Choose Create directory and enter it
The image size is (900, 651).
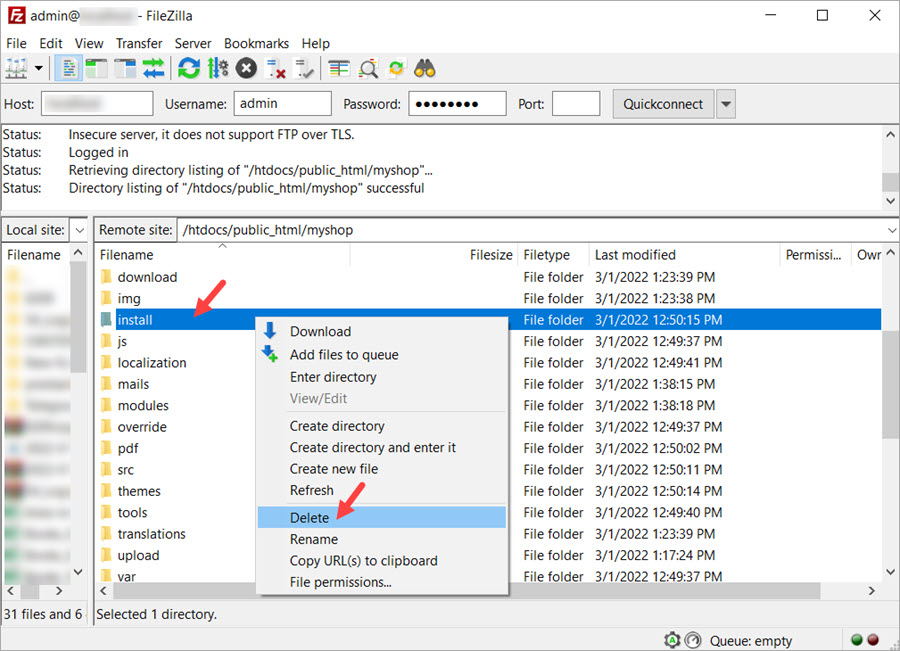pyautogui.click(x=382, y=448)
